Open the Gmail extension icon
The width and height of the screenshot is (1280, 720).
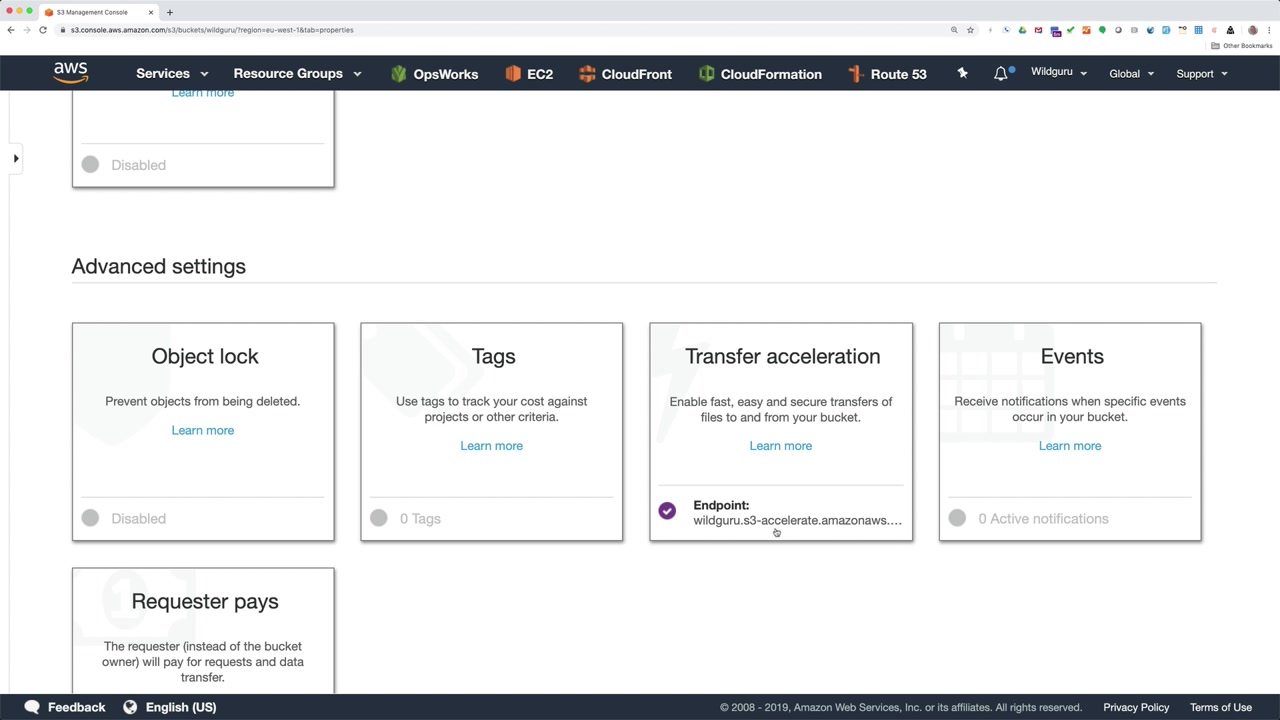[x=1038, y=30]
